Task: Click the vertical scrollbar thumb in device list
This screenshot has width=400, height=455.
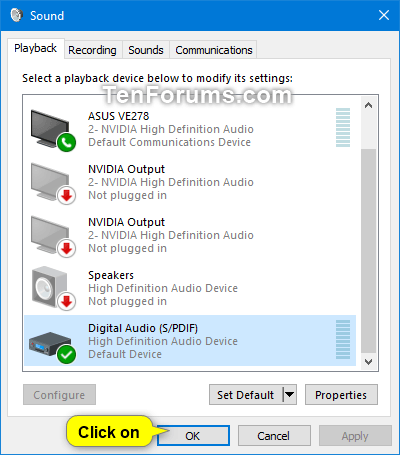Action: tap(368, 251)
